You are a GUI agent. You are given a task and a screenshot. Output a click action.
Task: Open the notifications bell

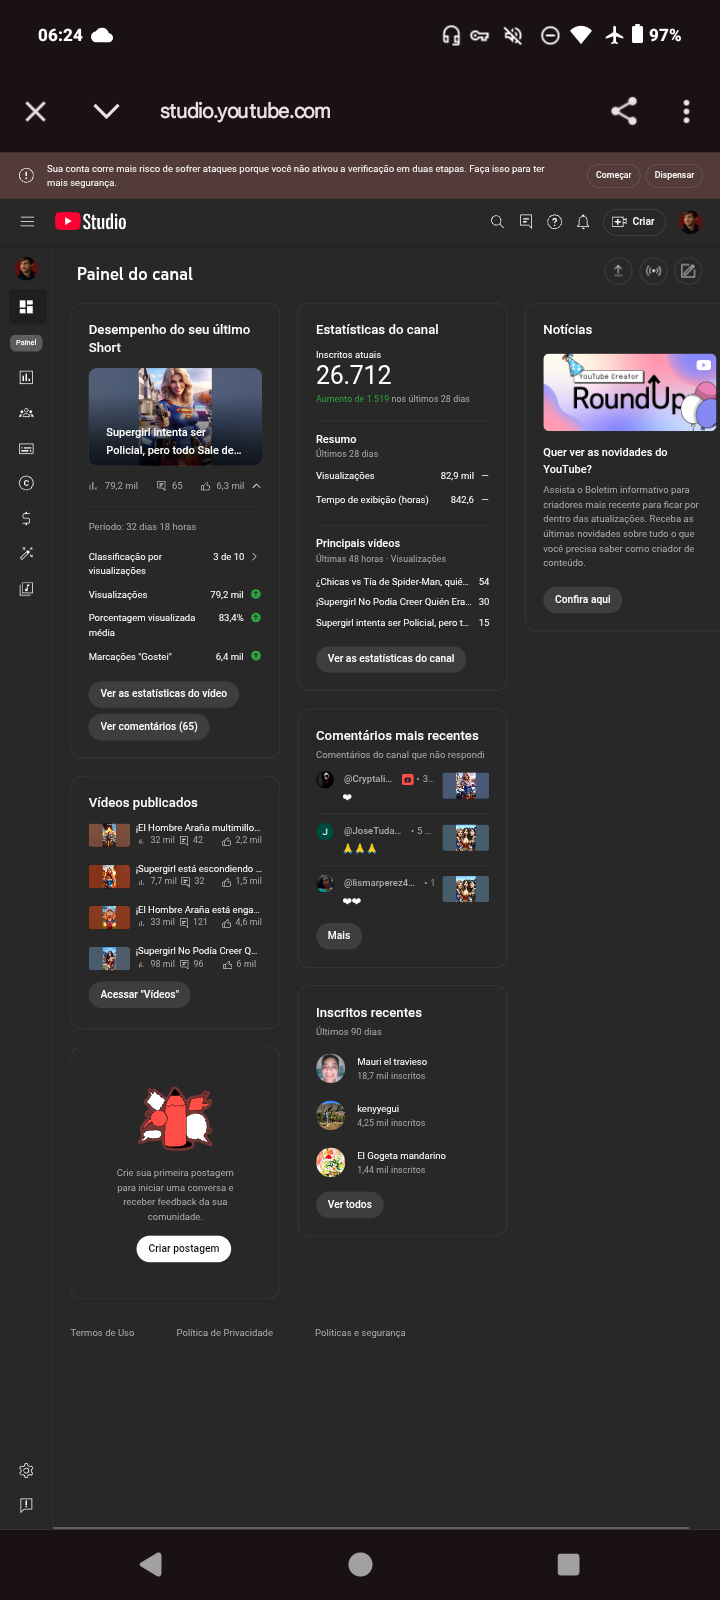(583, 222)
